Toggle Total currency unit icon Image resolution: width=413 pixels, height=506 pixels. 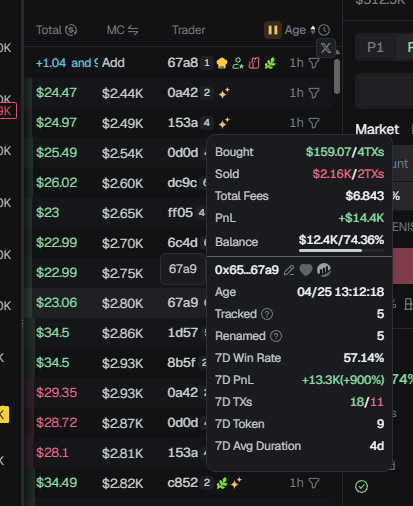(x=71, y=30)
